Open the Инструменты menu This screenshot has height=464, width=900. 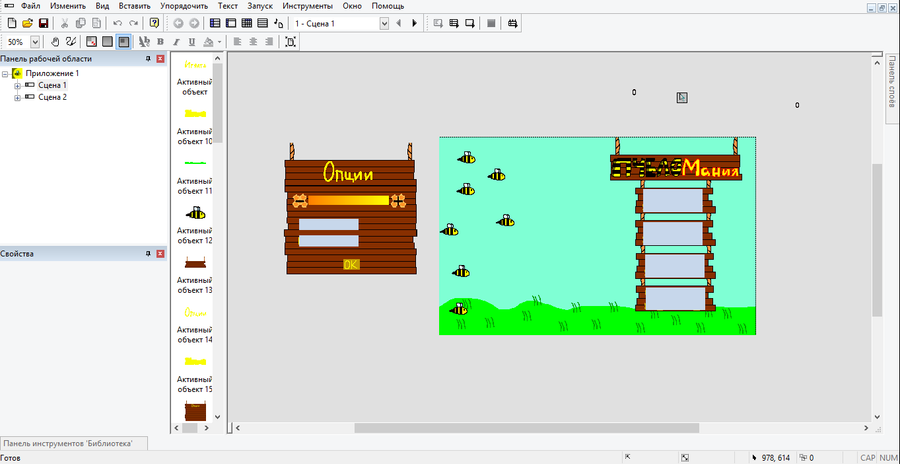tap(307, 6)
